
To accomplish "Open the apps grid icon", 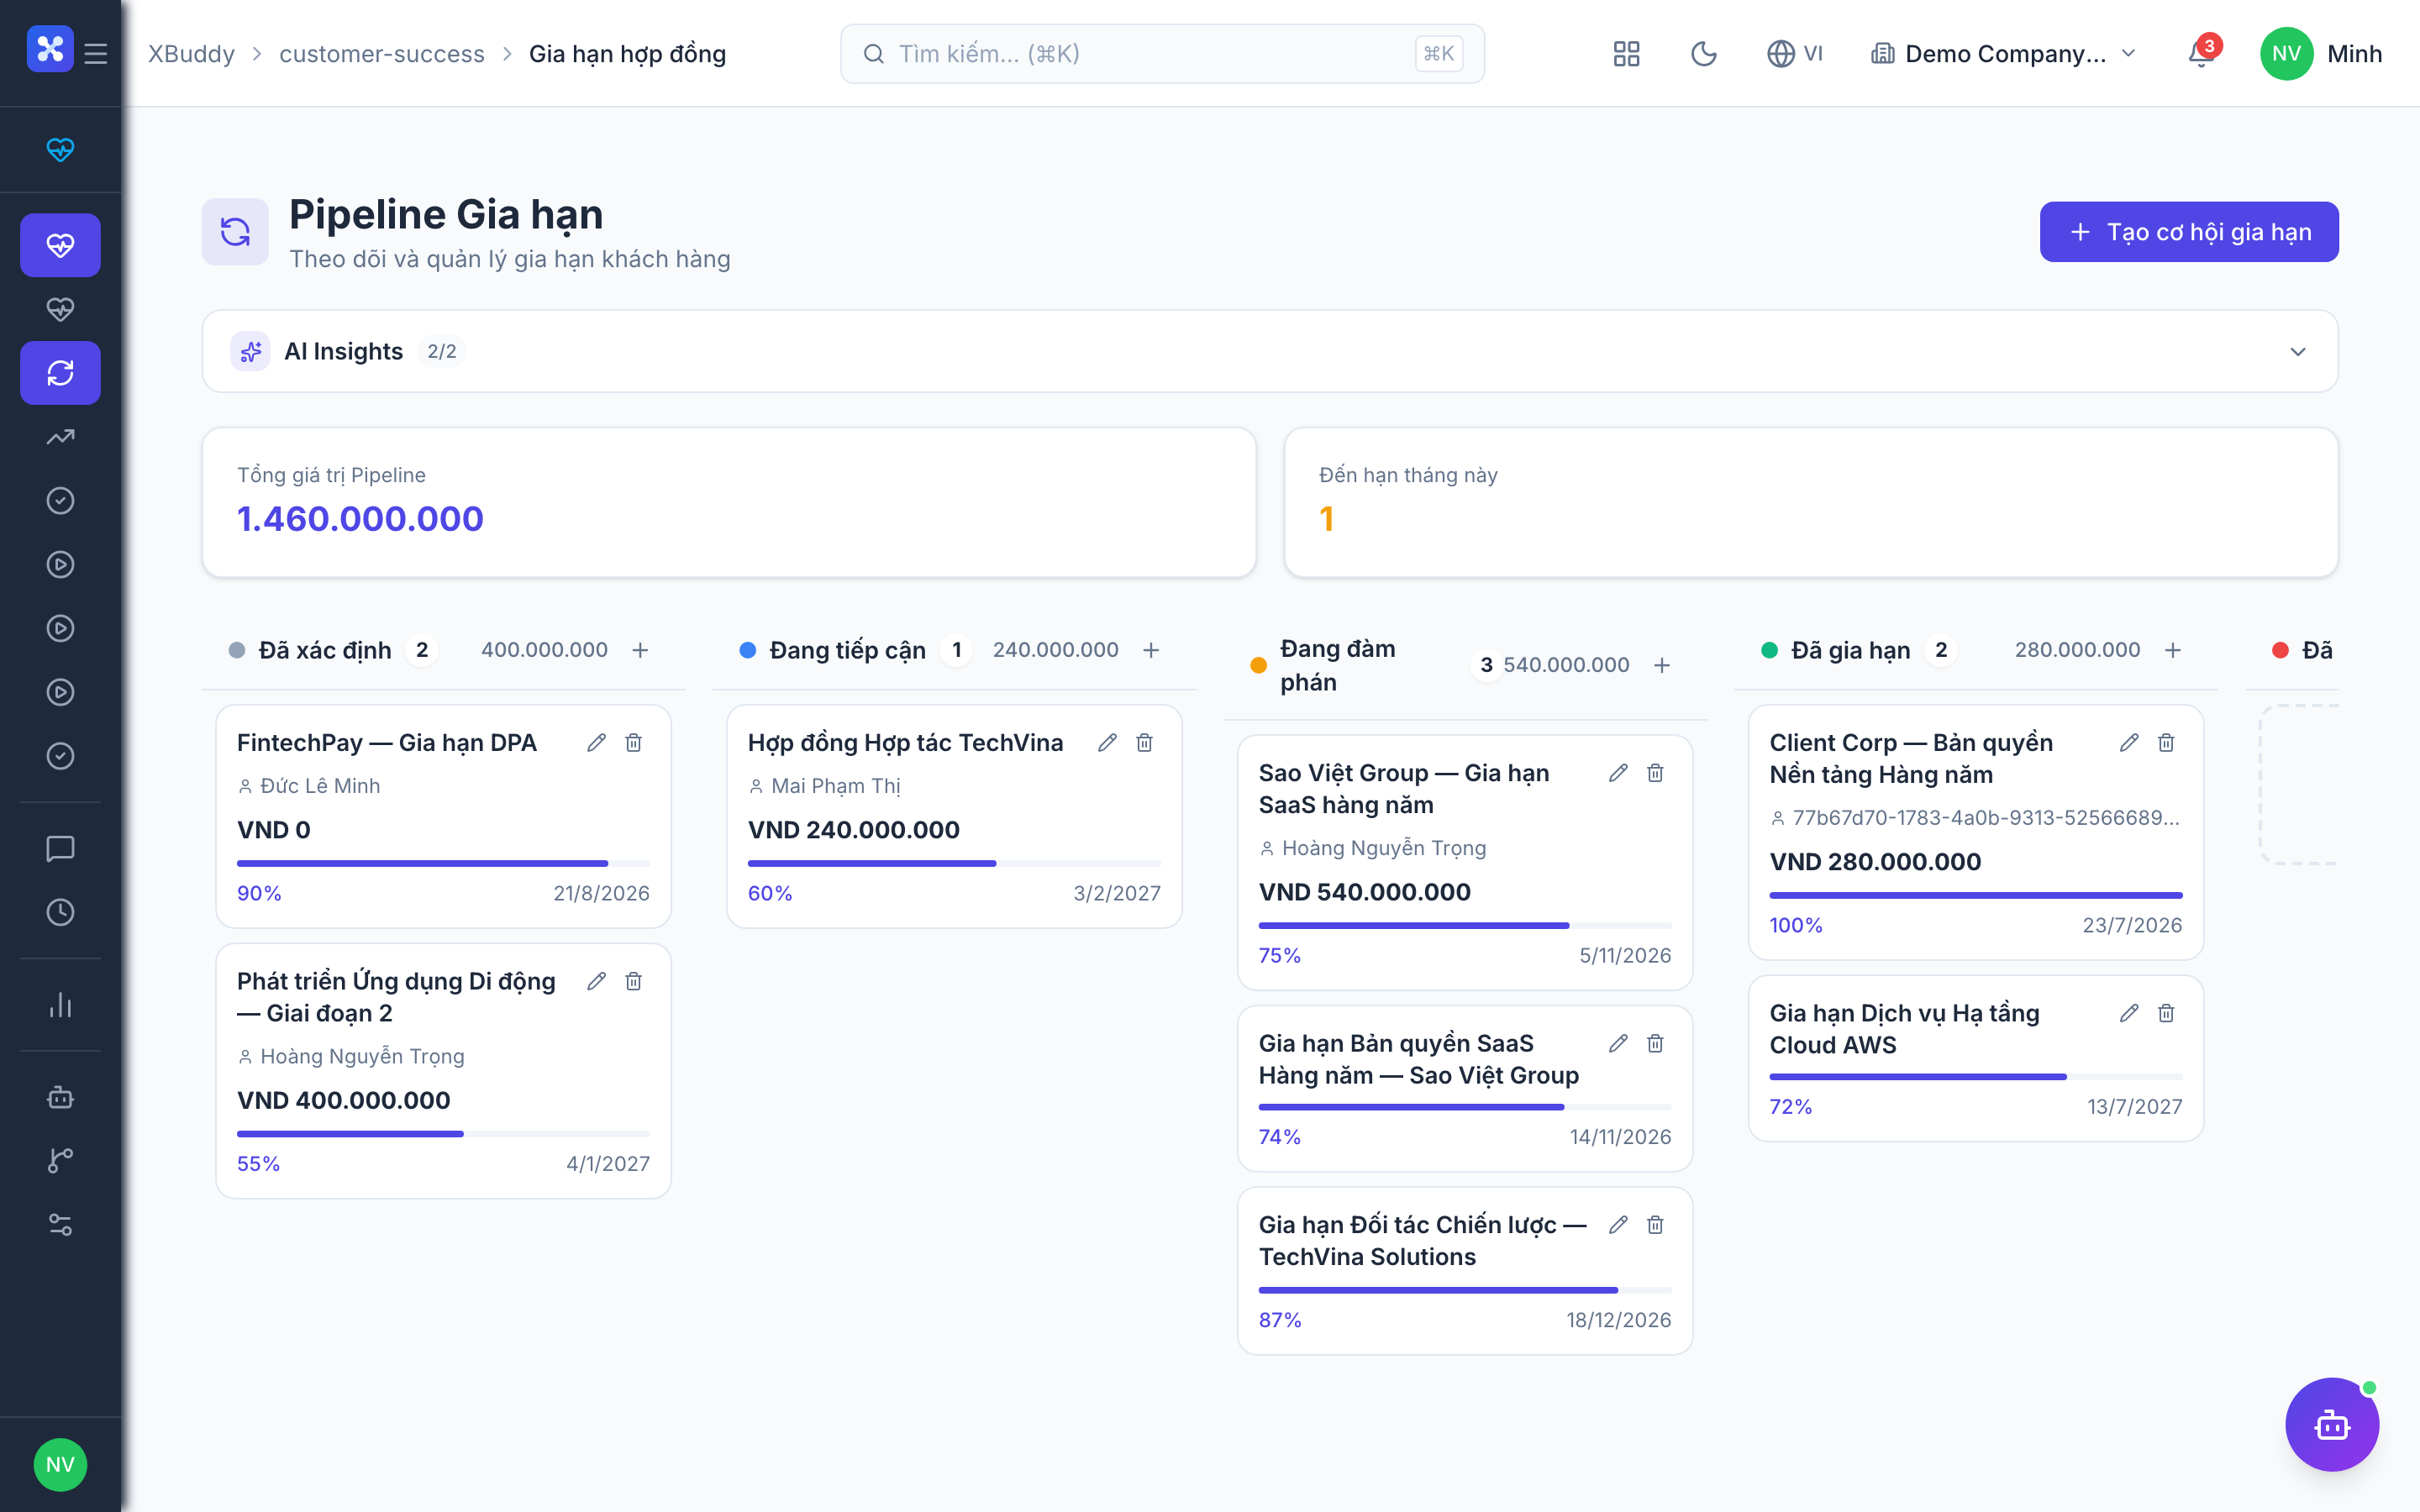I will coord(1626,54).
